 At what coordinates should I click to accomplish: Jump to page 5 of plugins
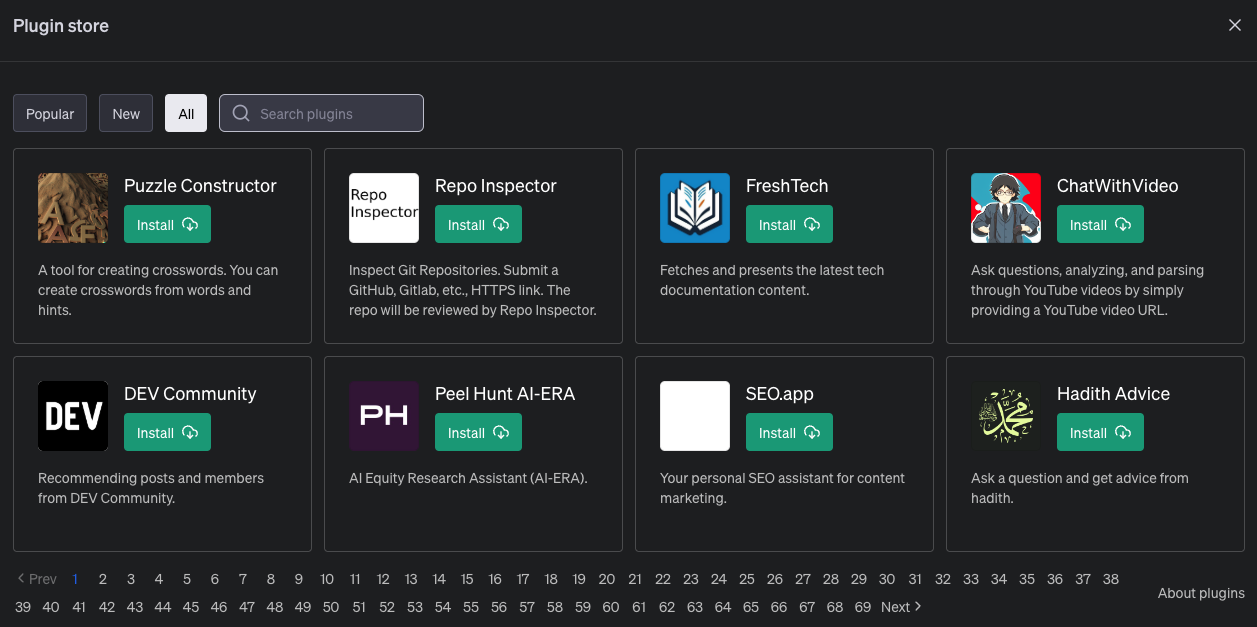pyautogui.click(x=187, y=579)
